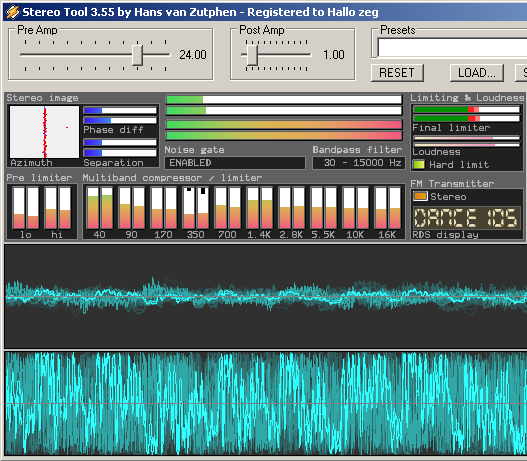Click the Presets input field
This screenshot has width=527, height=461.
[x=452, y=48]
